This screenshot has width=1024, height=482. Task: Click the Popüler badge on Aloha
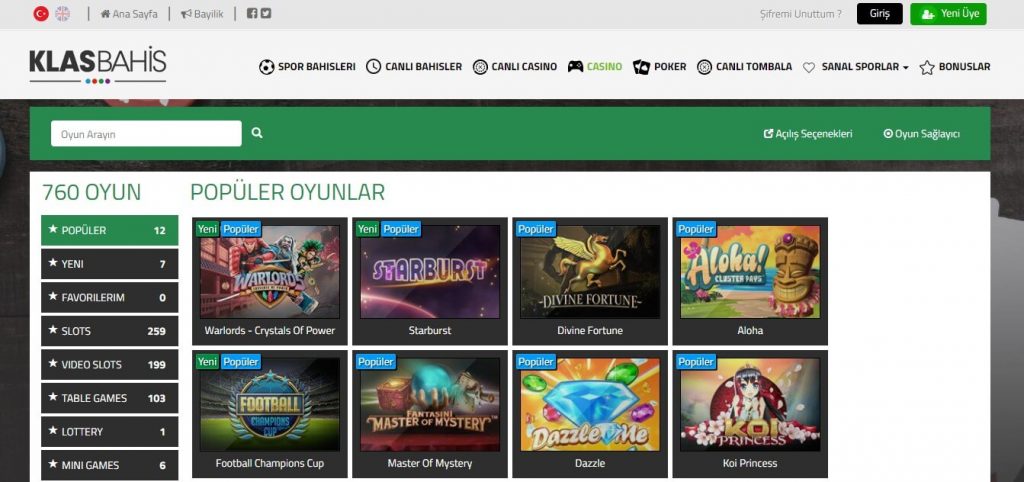click(696, 229)
